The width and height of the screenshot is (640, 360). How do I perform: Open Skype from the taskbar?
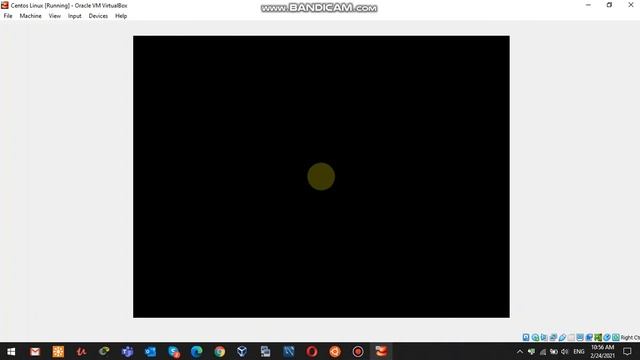pos(173,351)
